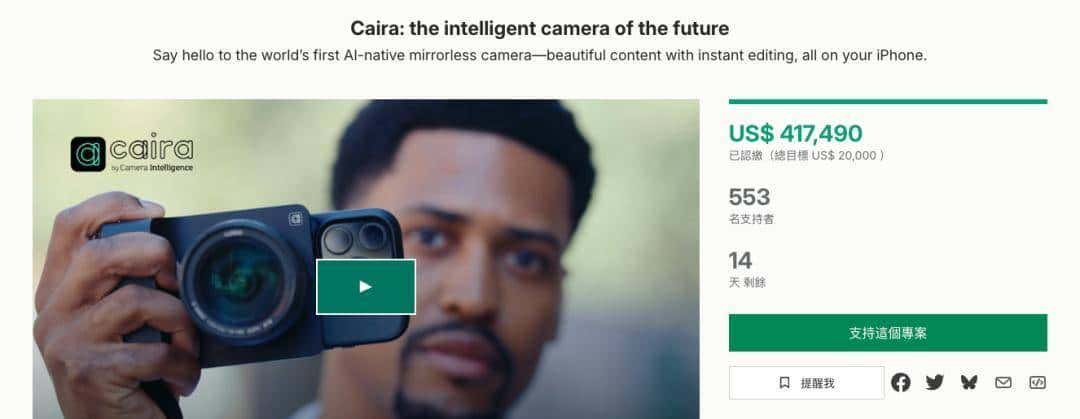
Task: Click the camera lens in the video
Action: tap(239, 281)
